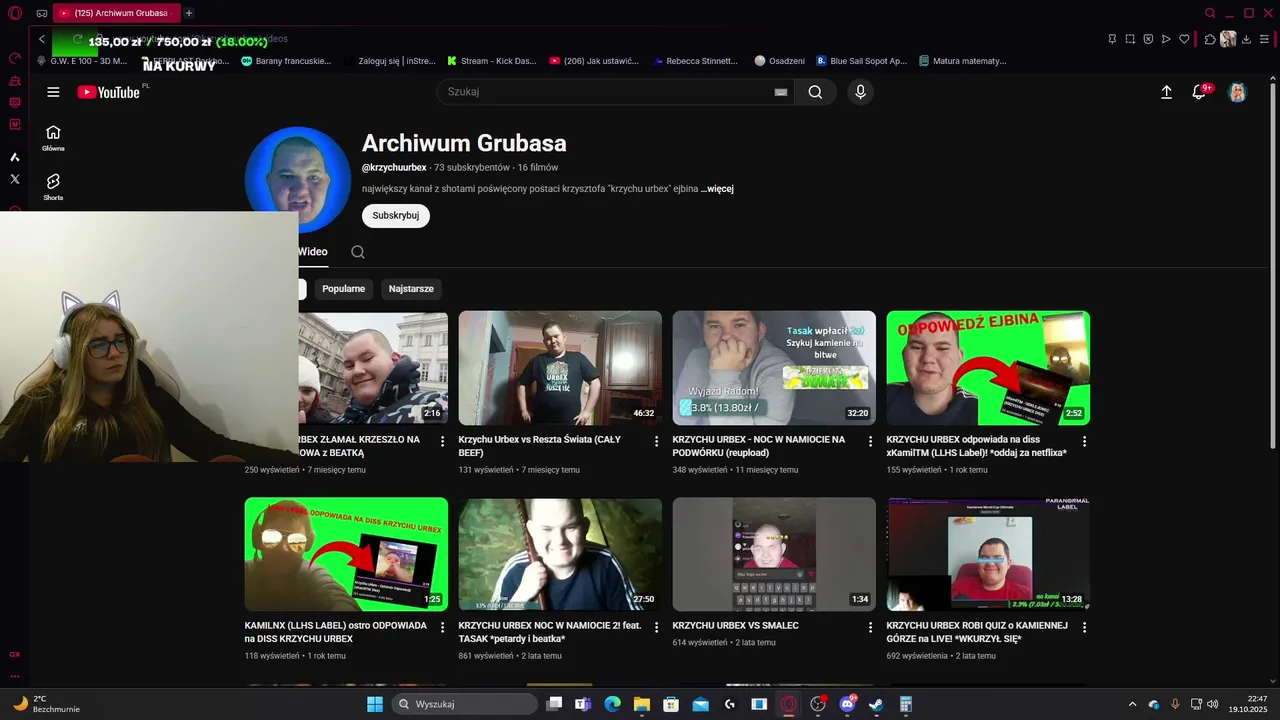
Task: Subscribe with the Subskrybuj button
Action: tap(396, 216)
